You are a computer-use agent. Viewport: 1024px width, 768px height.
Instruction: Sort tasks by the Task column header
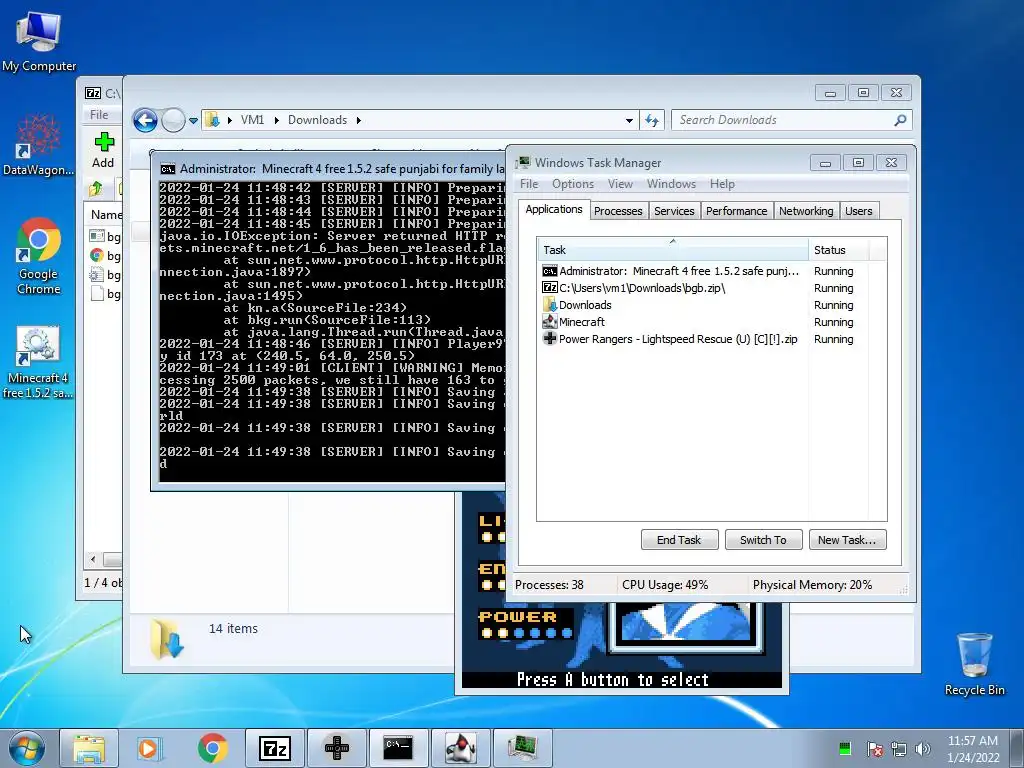pyautogui.click(x=673, y=249)
